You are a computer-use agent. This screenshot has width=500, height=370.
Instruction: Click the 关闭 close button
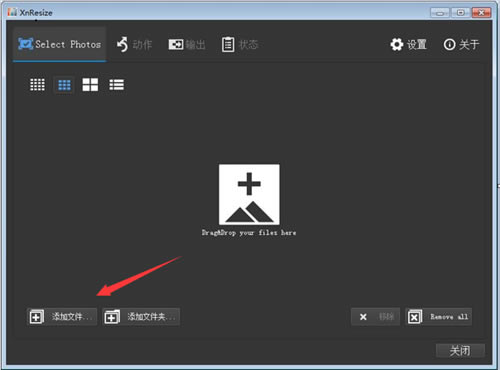click(x=460, y=351)
